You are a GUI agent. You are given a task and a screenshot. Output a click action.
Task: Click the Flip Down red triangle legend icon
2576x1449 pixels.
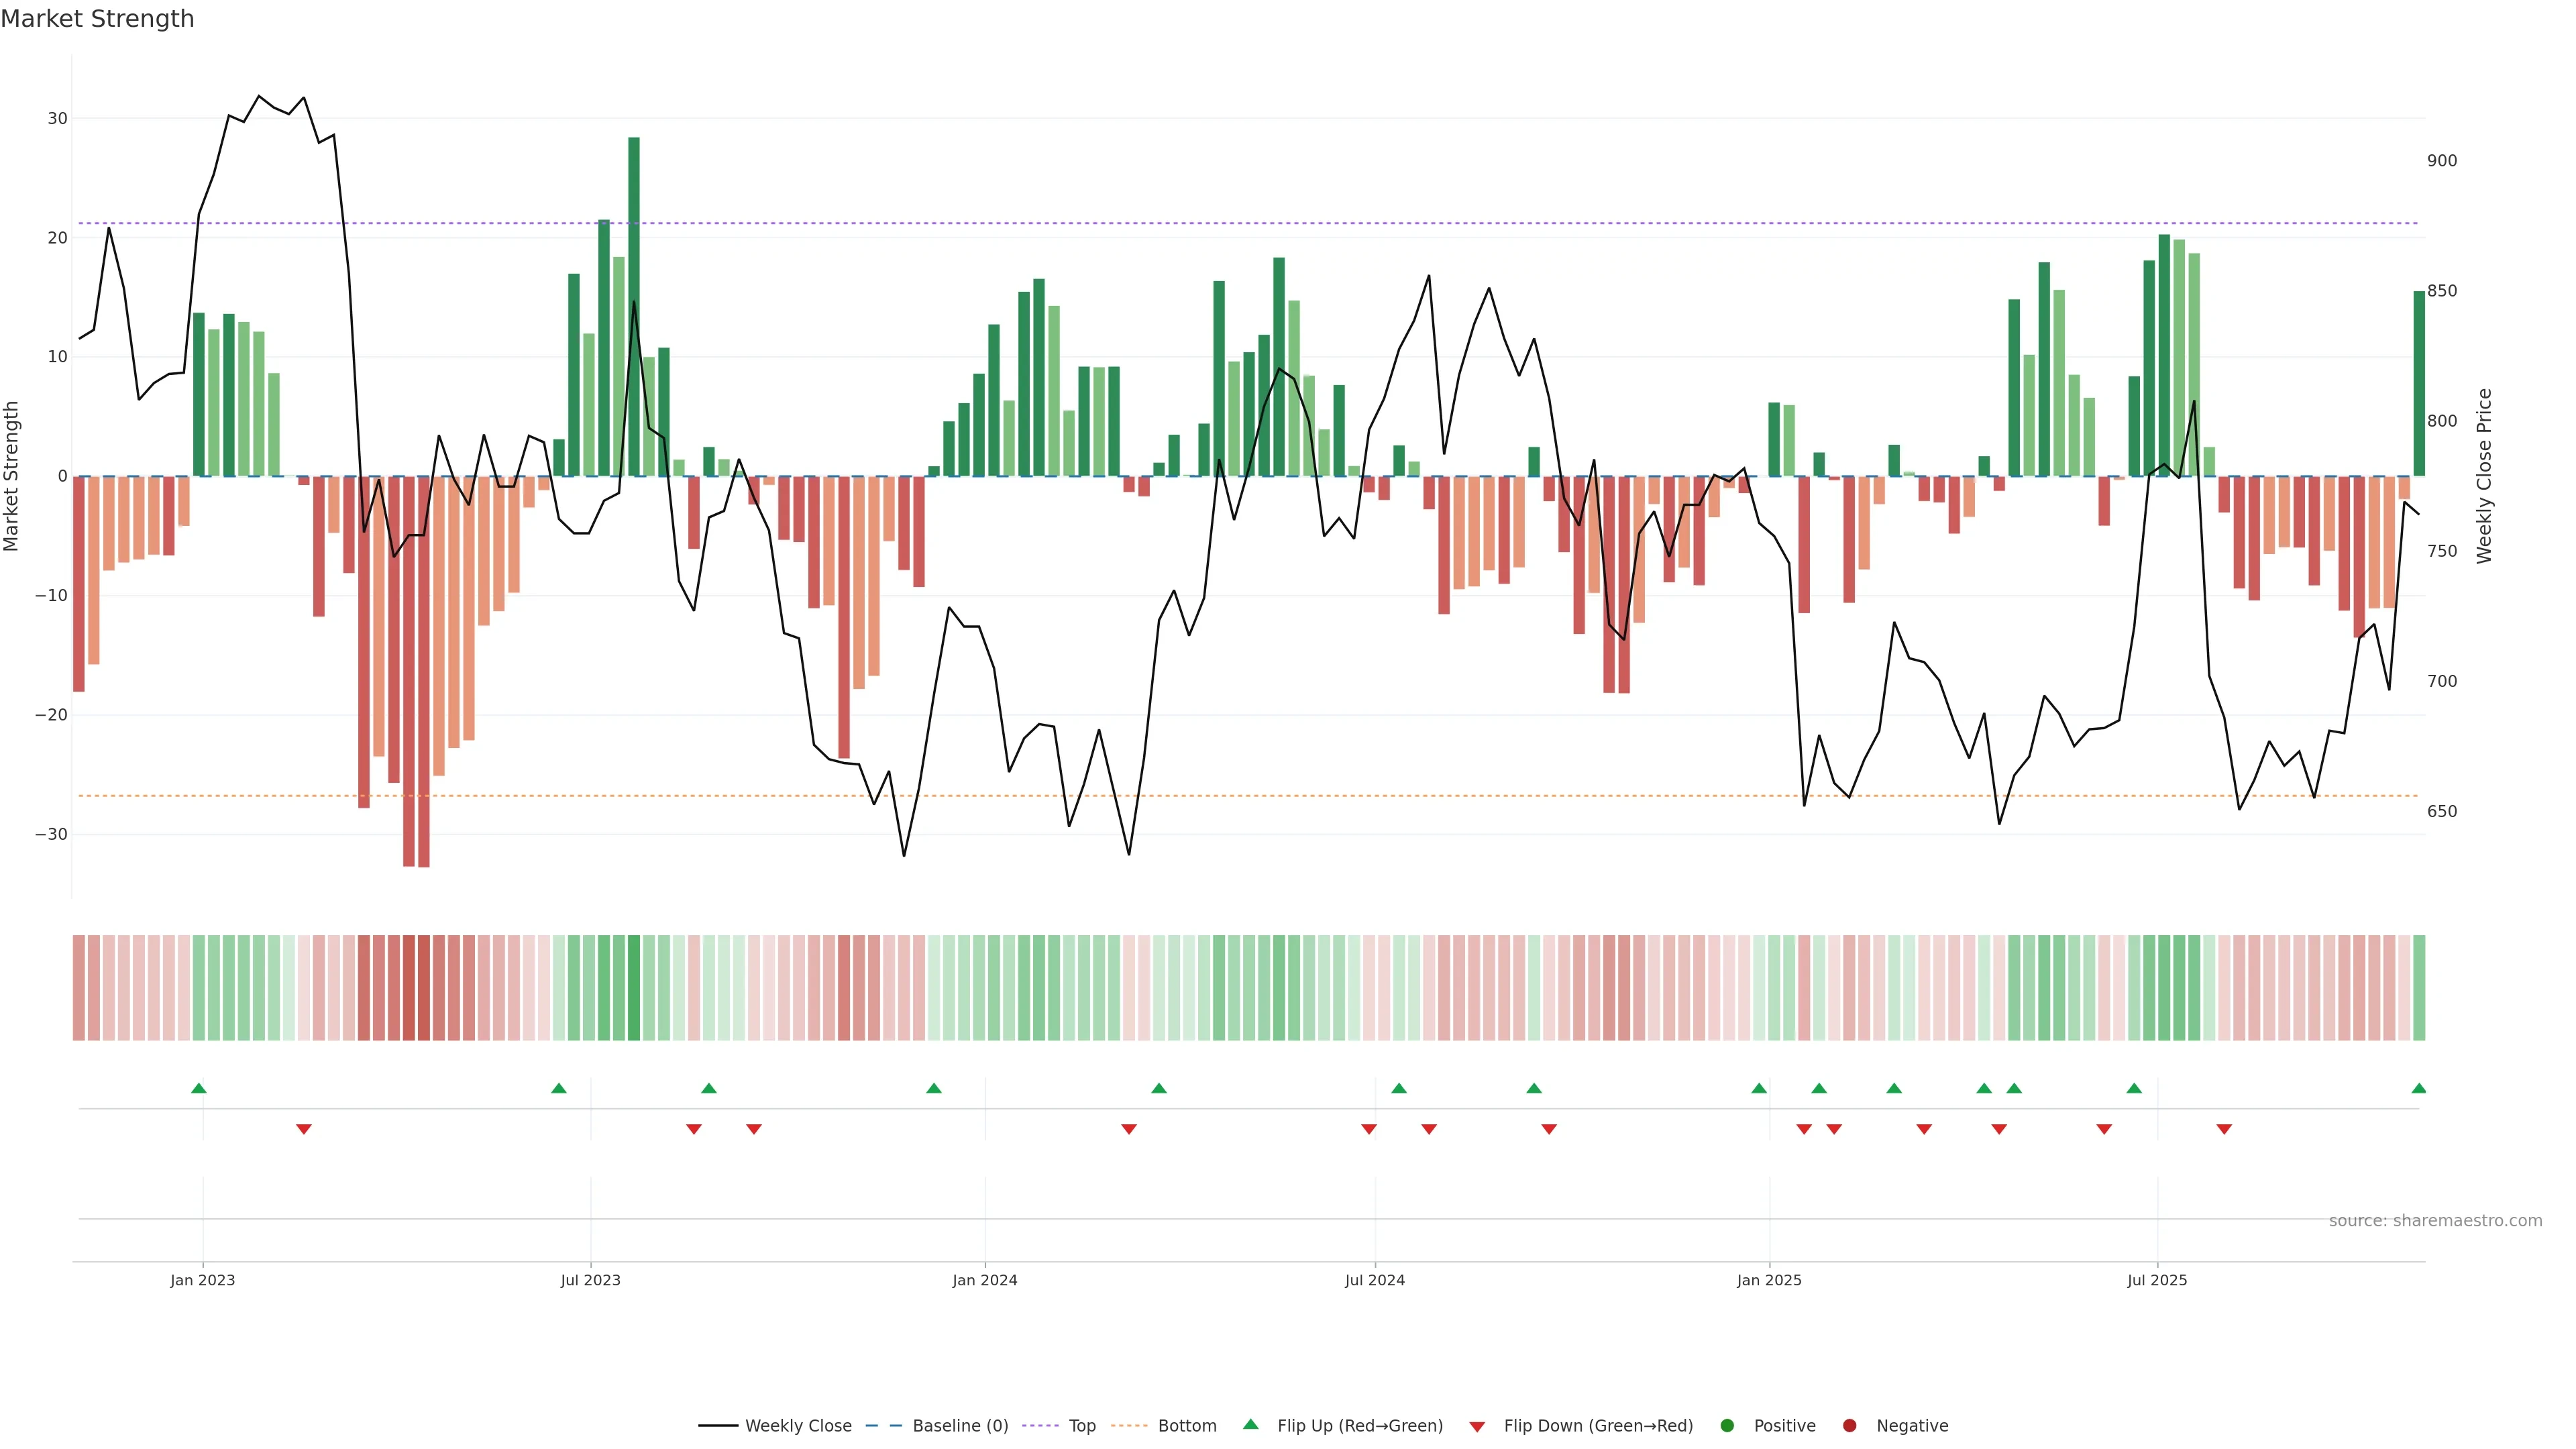pos(1477,1427)
